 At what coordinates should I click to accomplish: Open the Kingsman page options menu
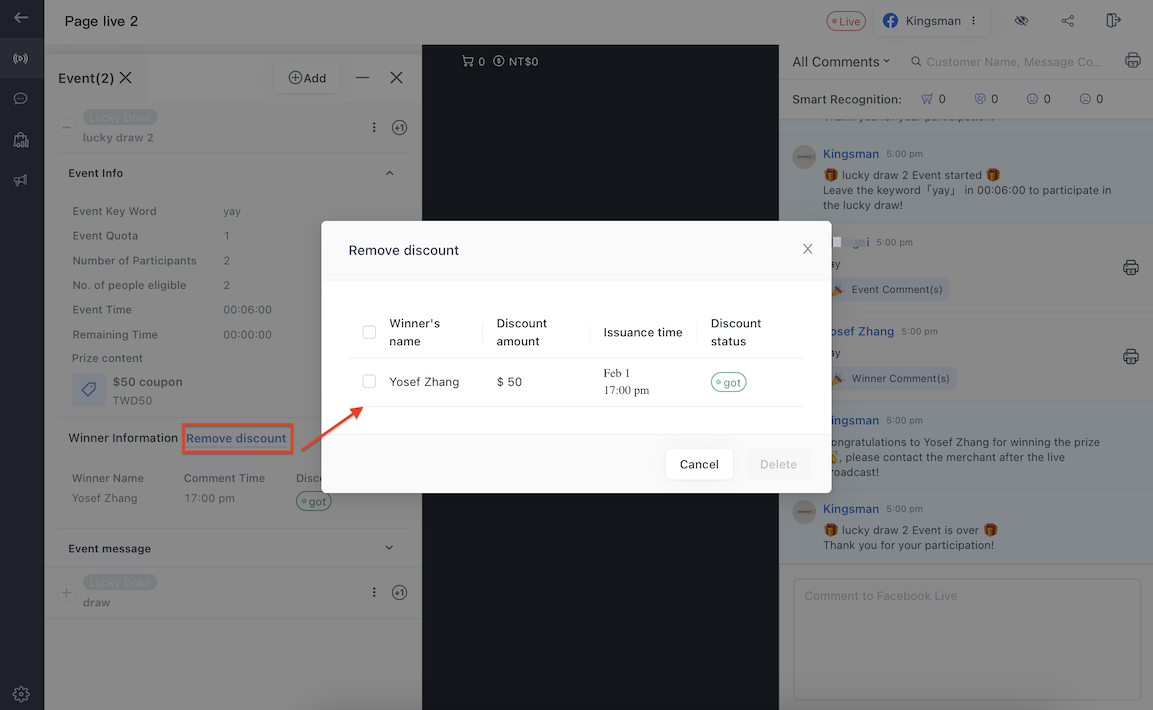pyautogui.click(x=974, y=21)
